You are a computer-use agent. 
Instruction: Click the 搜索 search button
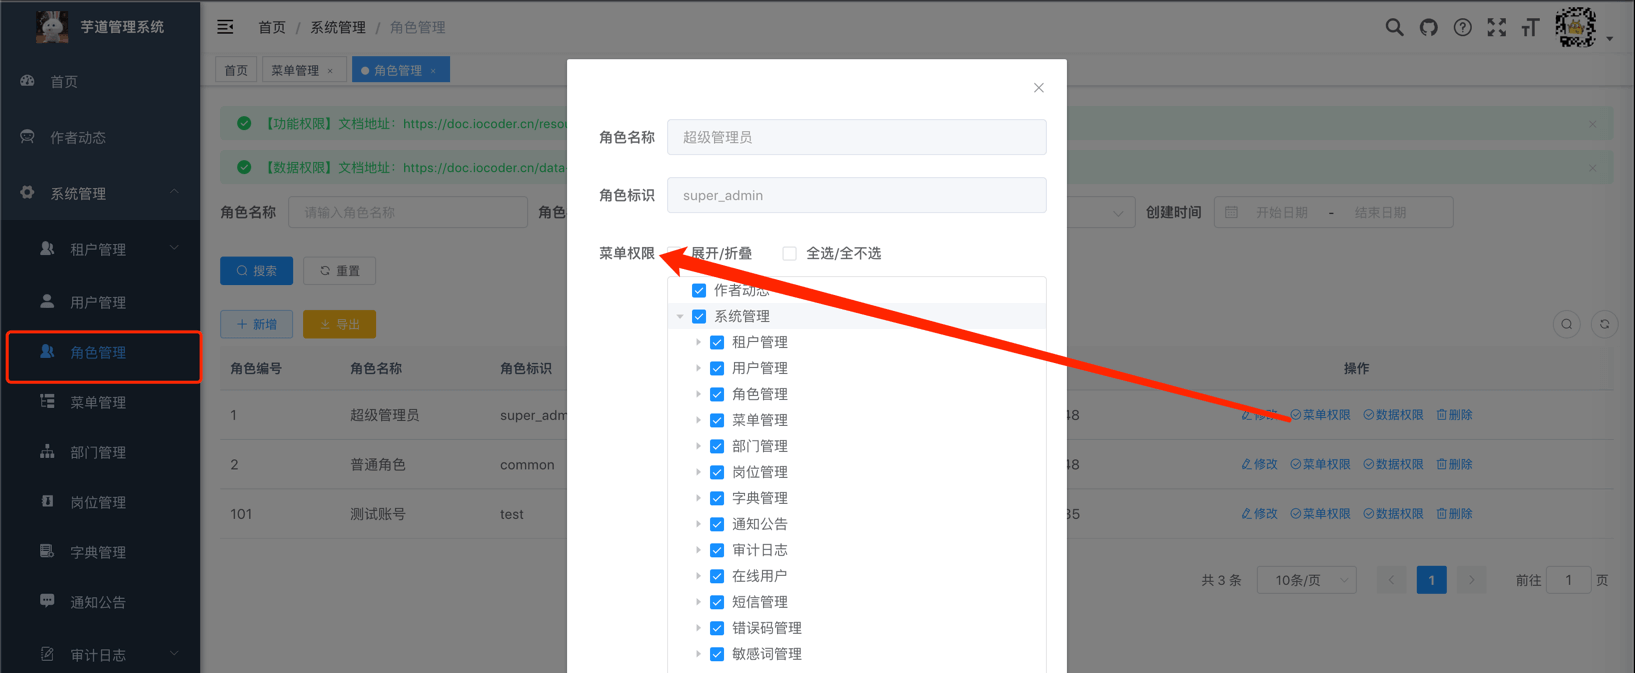[257, 271]
